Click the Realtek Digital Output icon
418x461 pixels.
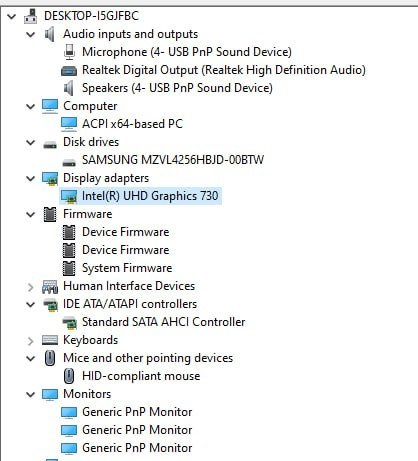click(69, 70)
